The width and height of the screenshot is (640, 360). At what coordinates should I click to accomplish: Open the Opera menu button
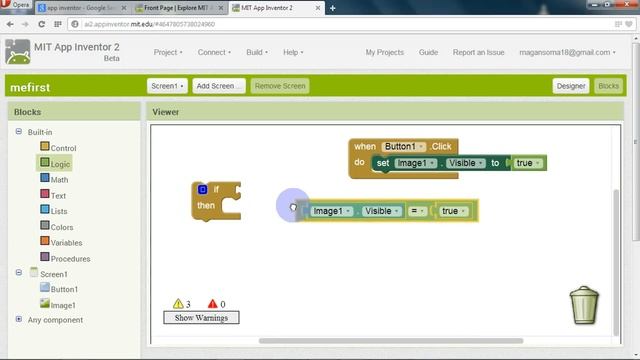16,5
